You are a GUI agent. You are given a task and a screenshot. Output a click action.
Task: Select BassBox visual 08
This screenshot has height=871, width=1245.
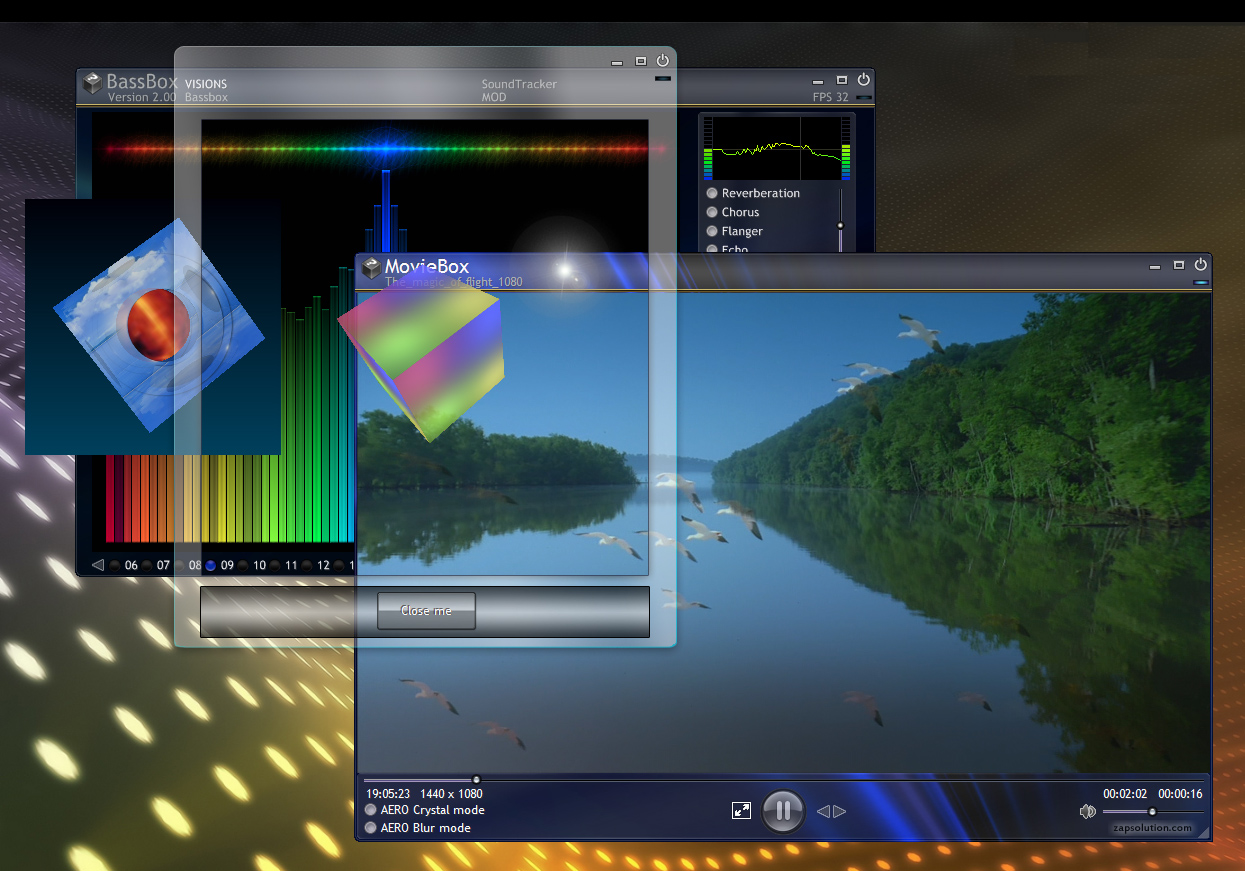tap(188, 565)
